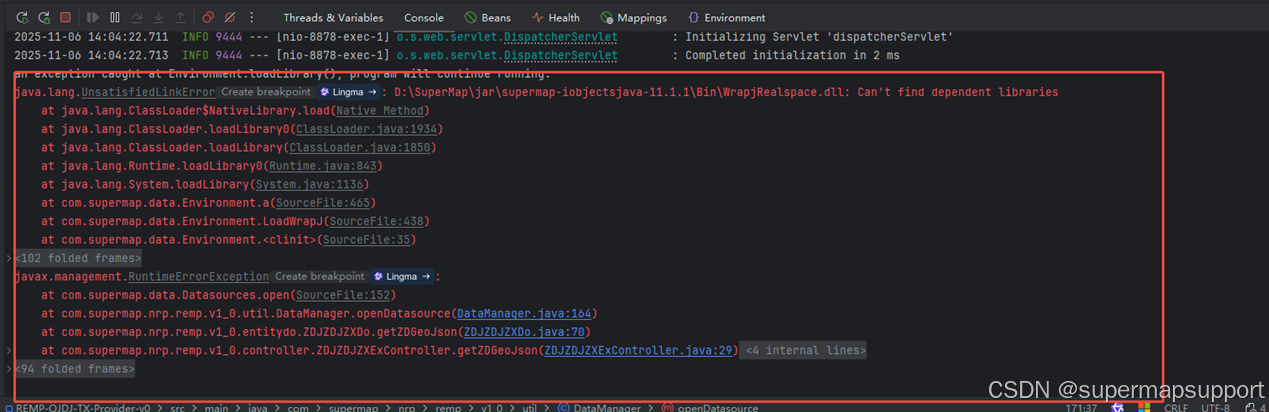Open ClassLoader.java:1850 source link

[x=359, y=148]
